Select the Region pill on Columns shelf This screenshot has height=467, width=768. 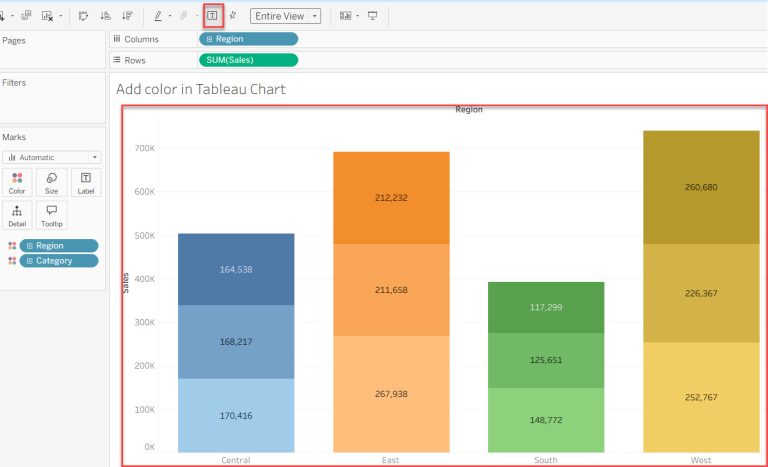click(248, 39)
